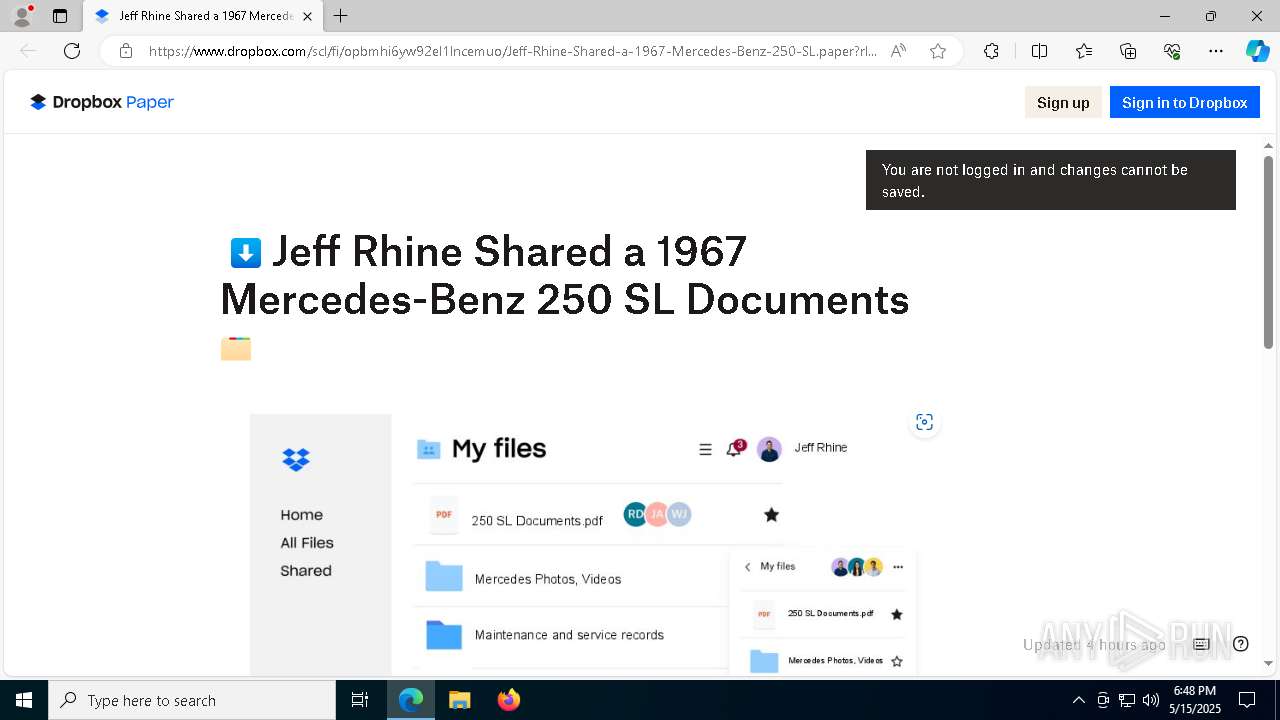Screen dimensions: 1280x720
Task: Open File Explorer from taskbar
Action: click(459, 700)
